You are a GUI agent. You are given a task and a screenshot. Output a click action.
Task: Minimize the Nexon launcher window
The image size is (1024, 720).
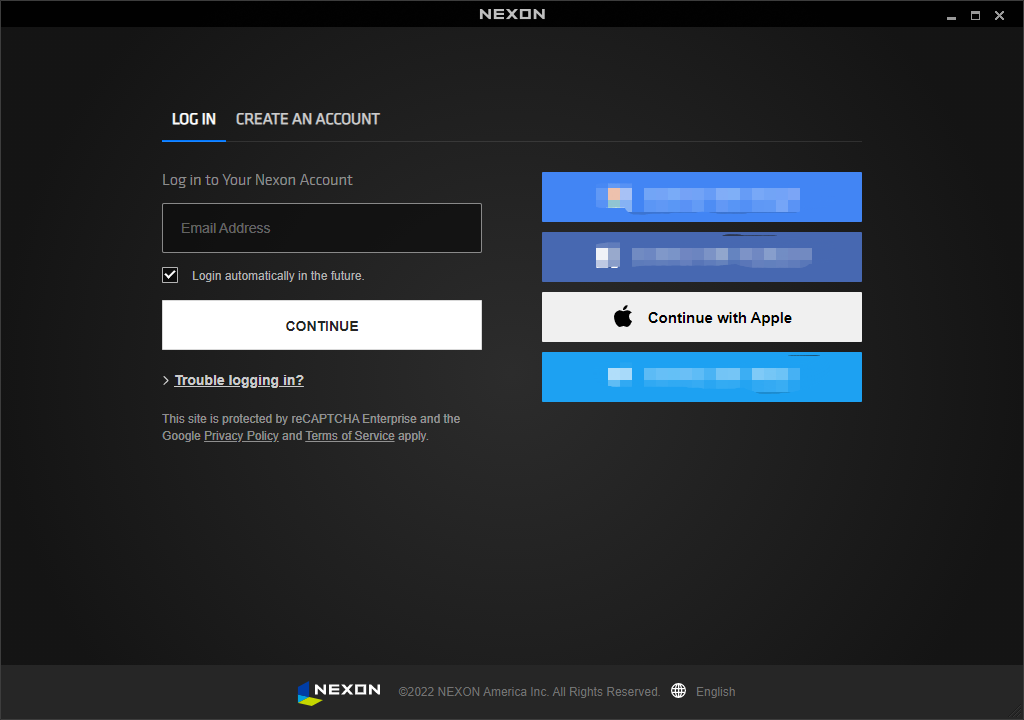952,16
